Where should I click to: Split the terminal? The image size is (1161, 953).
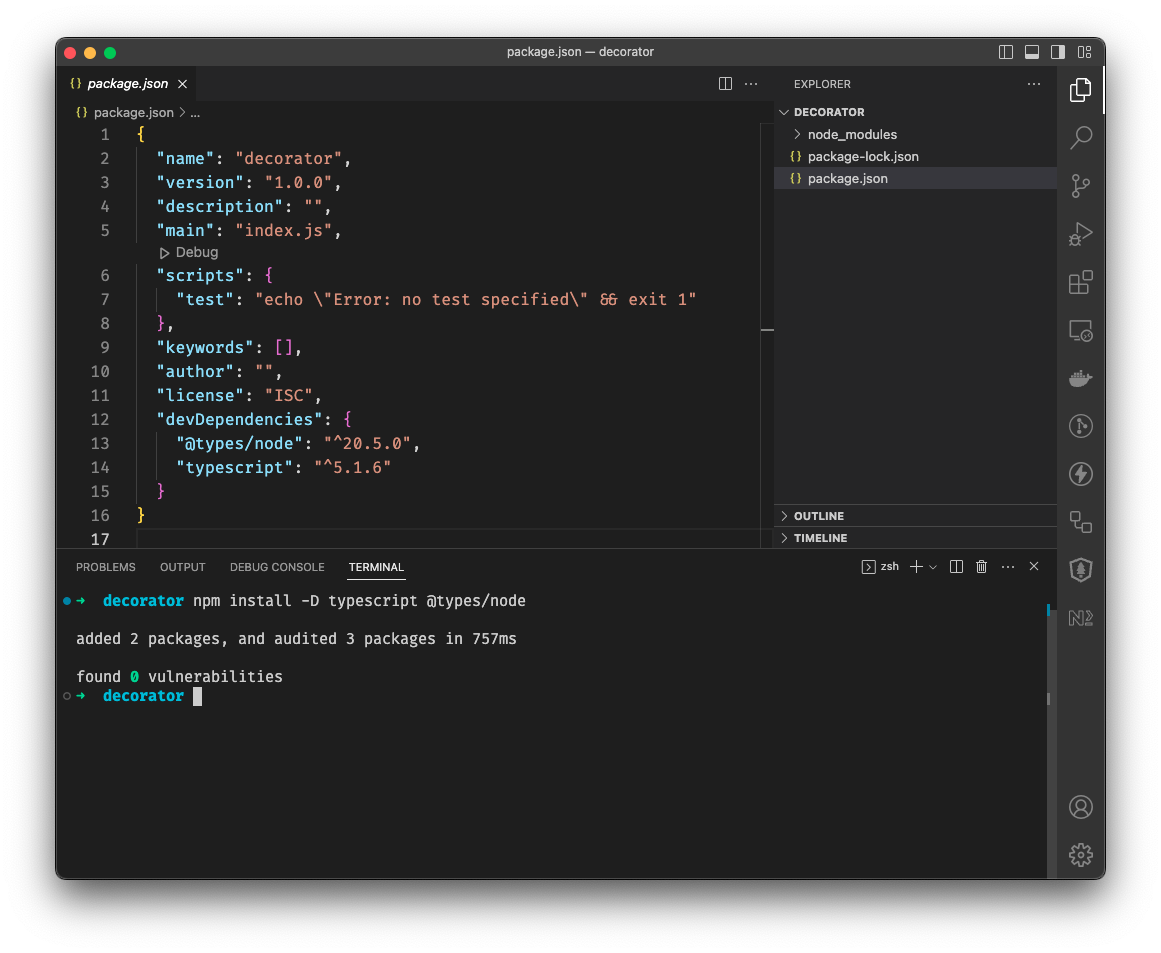pyautogui.click(x=956, y=566)
